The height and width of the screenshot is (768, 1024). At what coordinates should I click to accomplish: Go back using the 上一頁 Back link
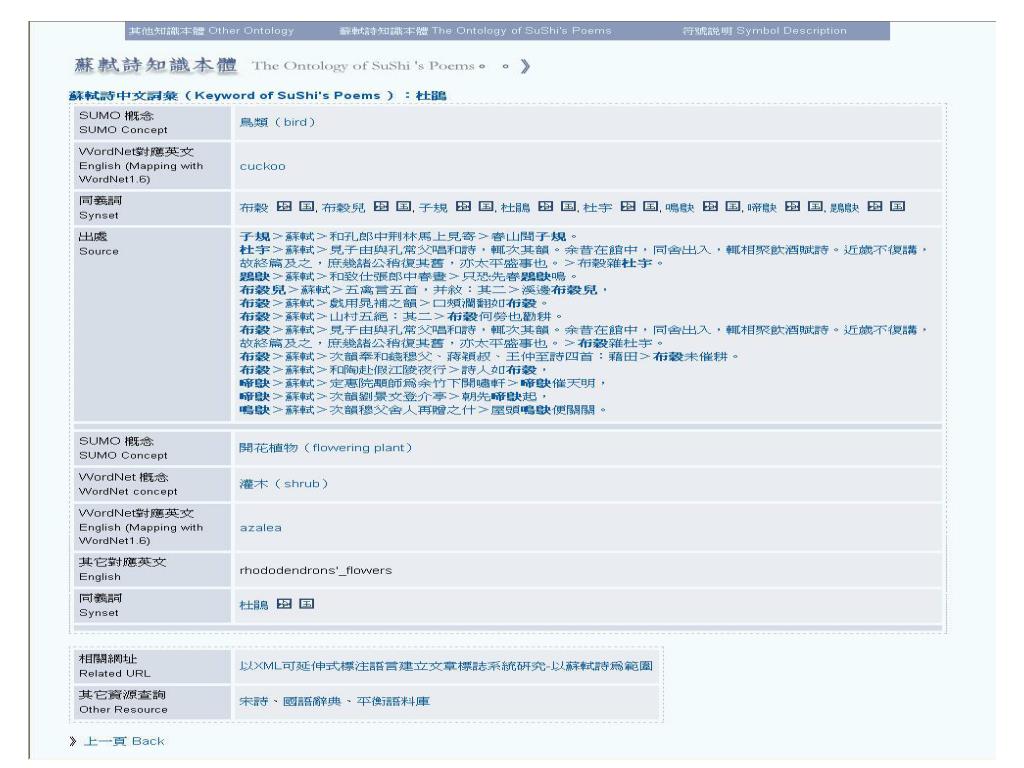[x=124, y=741]
